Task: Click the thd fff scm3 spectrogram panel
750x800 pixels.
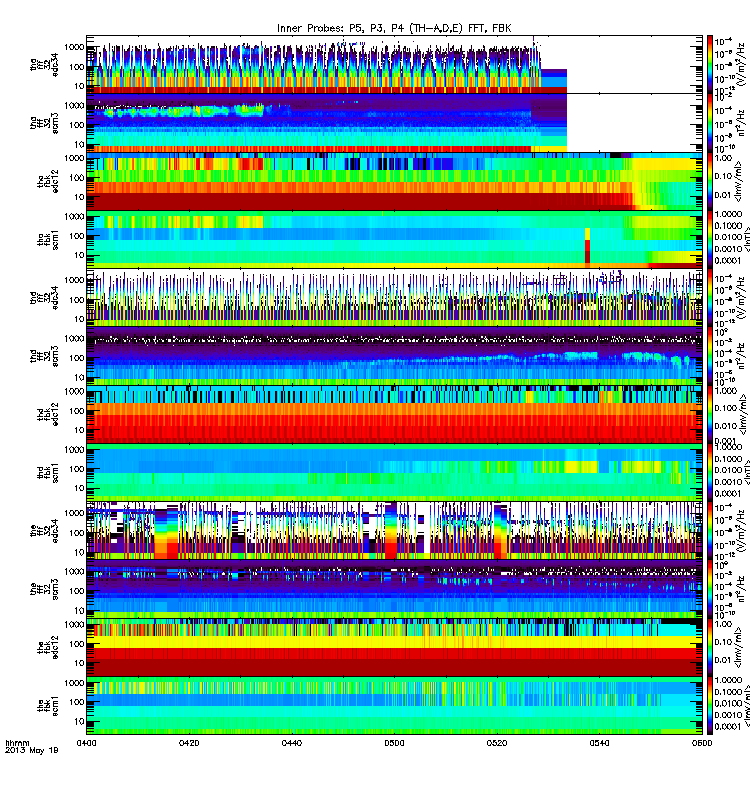Action: click(394, 356)
